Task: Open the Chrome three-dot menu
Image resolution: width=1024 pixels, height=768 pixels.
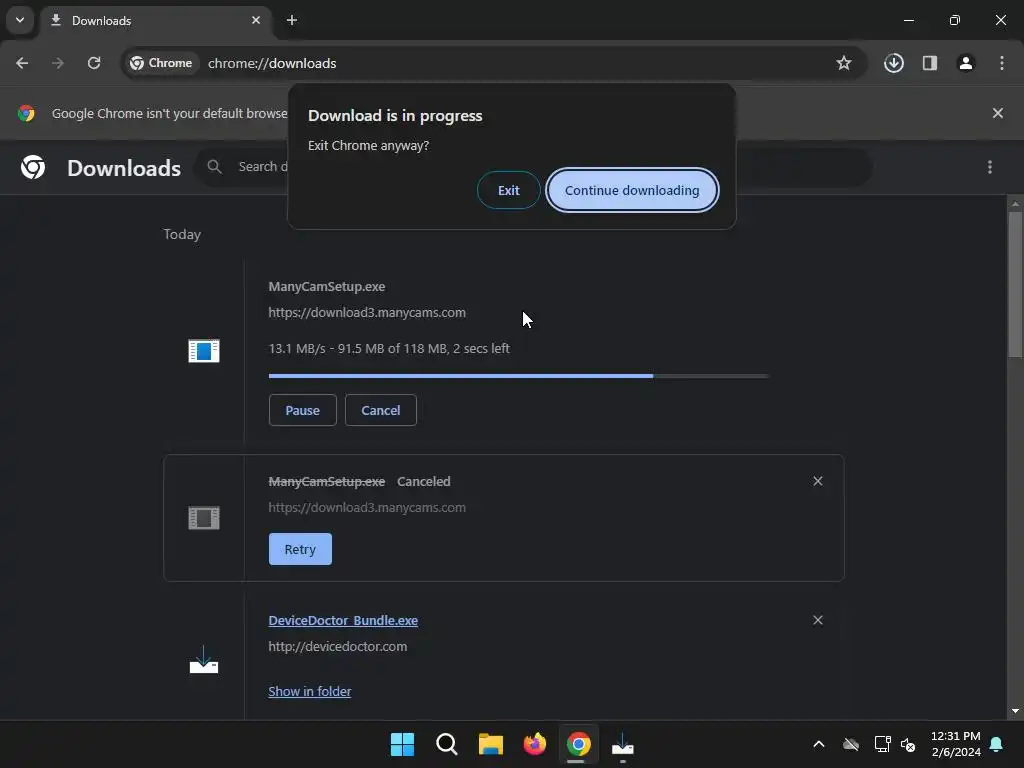Action: point(1001,63)
